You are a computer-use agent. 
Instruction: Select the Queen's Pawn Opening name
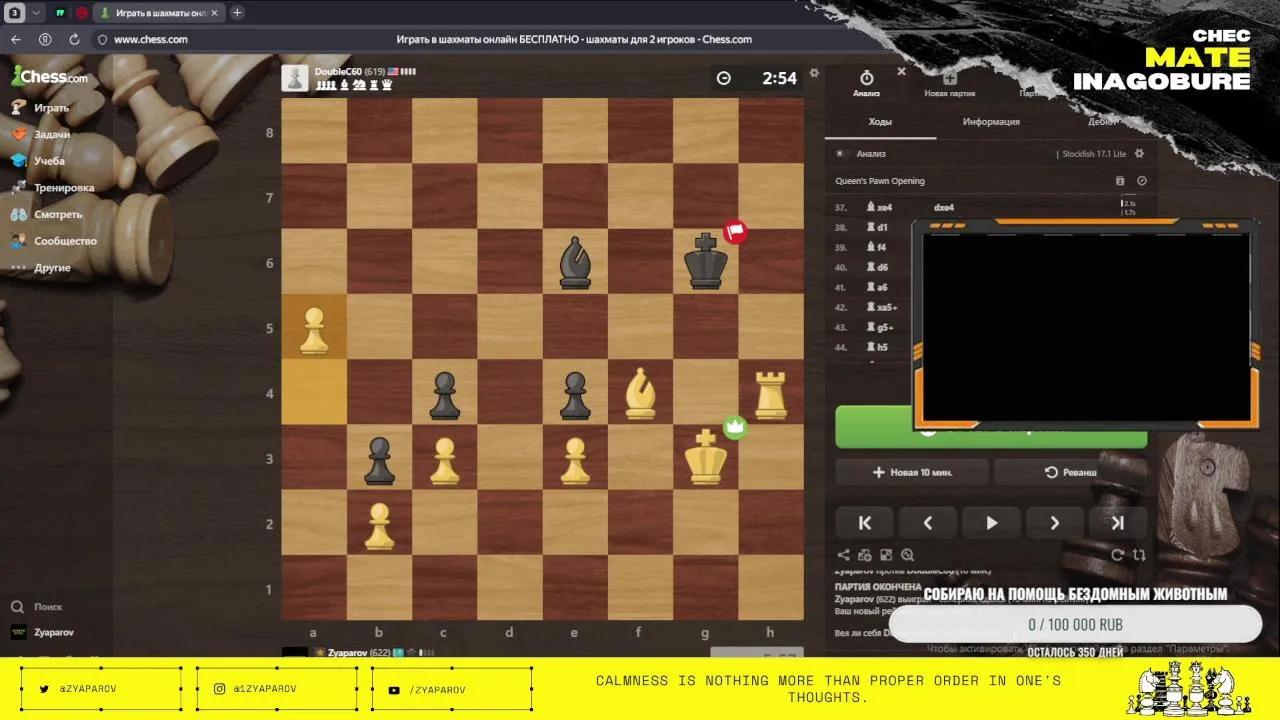[x=880, y=181]
